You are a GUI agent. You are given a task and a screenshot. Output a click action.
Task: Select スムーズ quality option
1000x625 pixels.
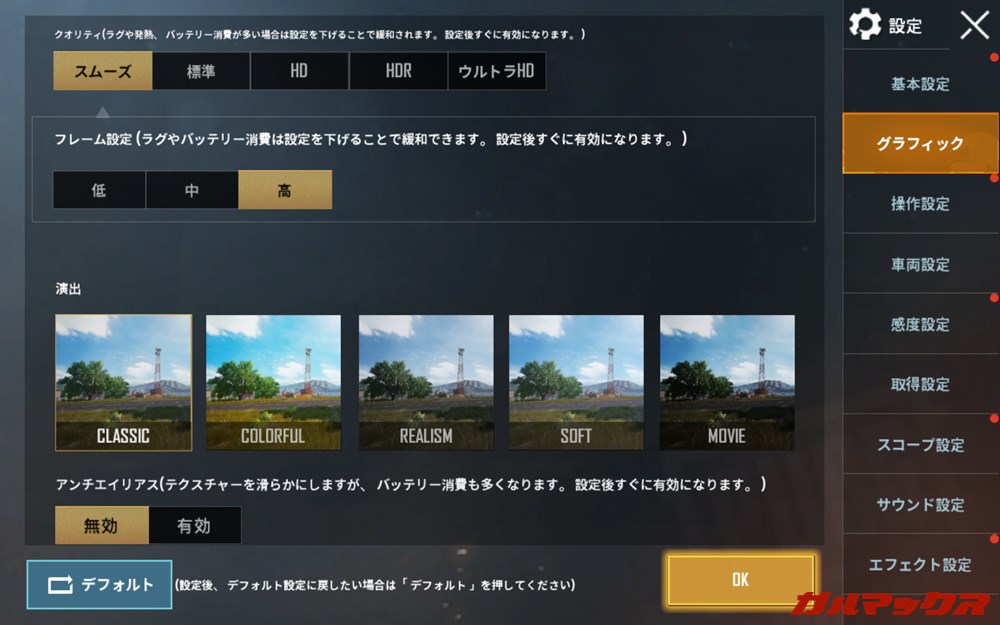click(103, 71)
